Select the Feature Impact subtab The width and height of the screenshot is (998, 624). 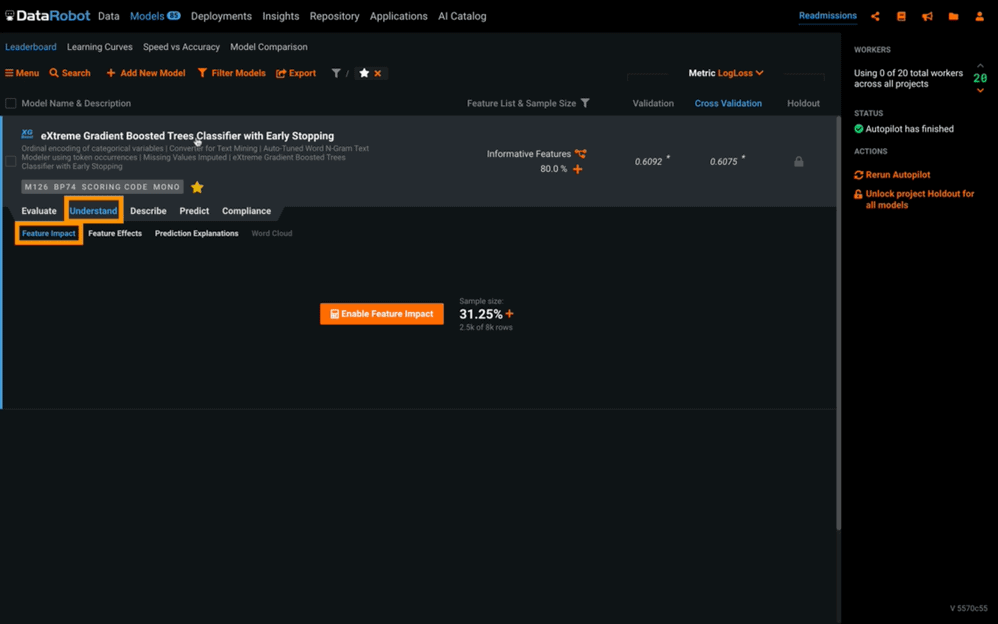[x=48, y=234]
